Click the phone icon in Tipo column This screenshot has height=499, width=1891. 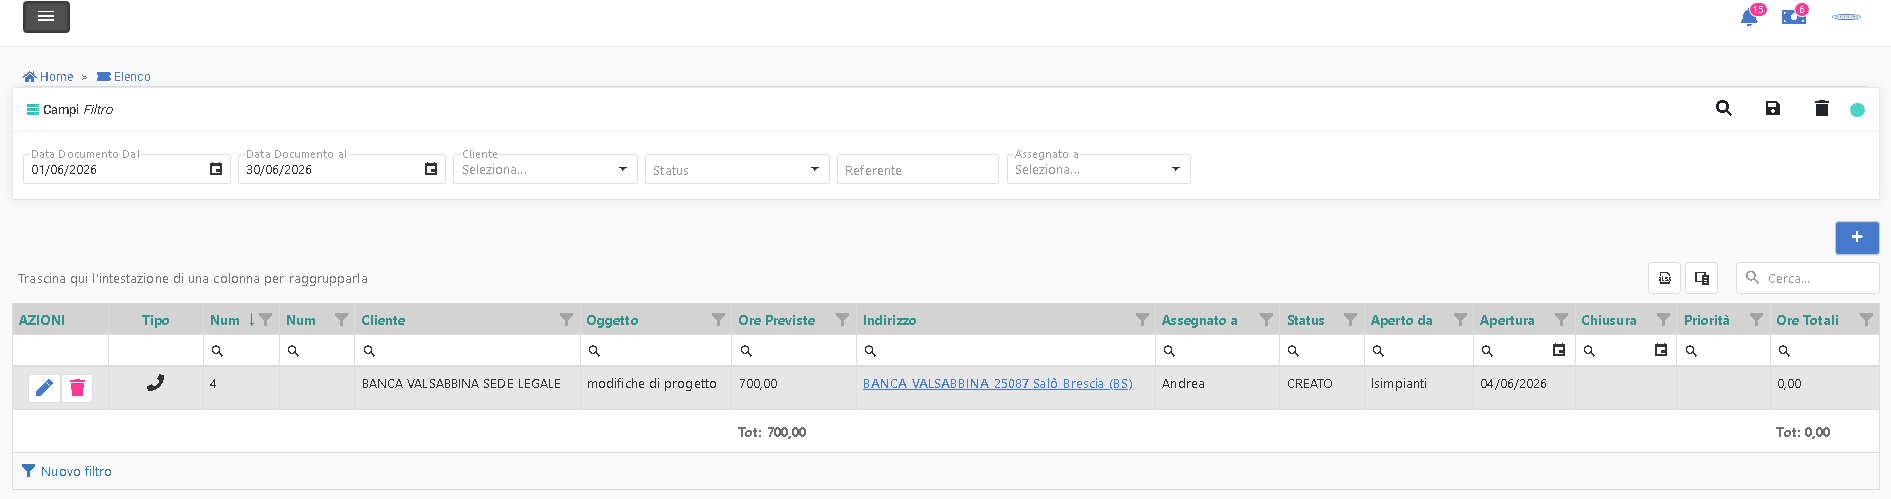click(x=155, y=382)
